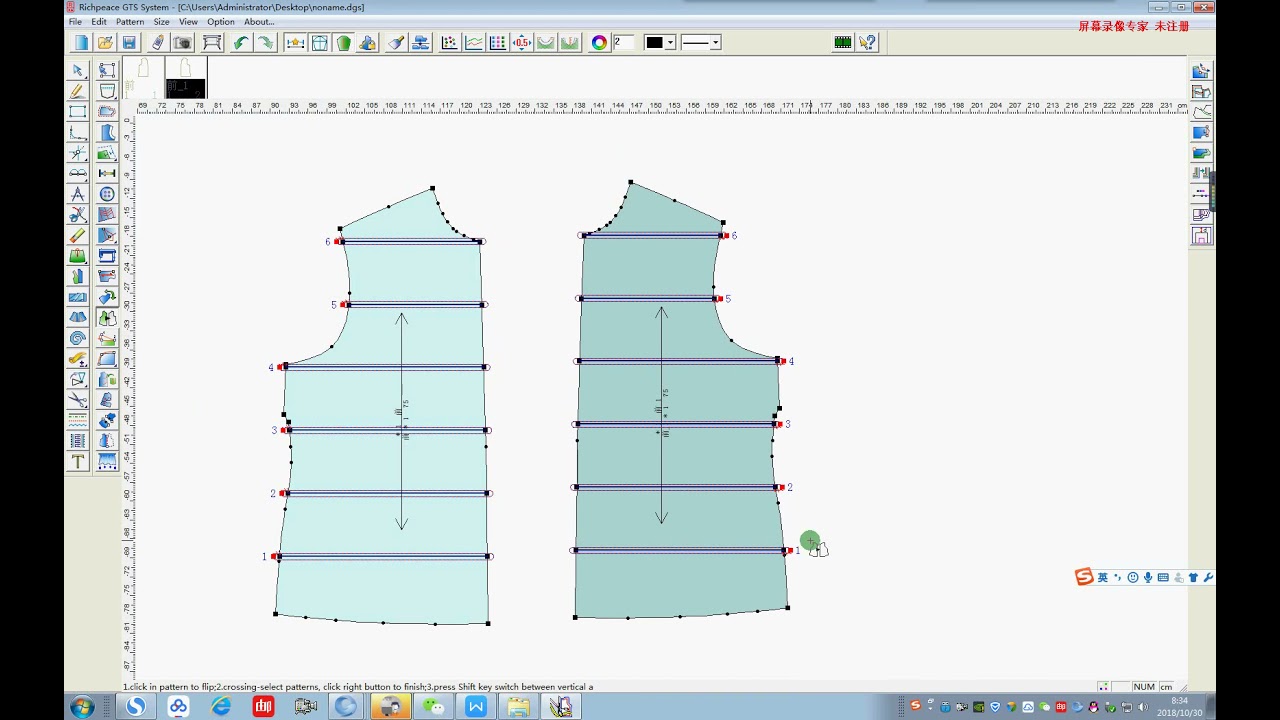The height and width of the screenshot is (720, 1280).
Task: Select the arrow pointer tool
Action: (77, 70)
